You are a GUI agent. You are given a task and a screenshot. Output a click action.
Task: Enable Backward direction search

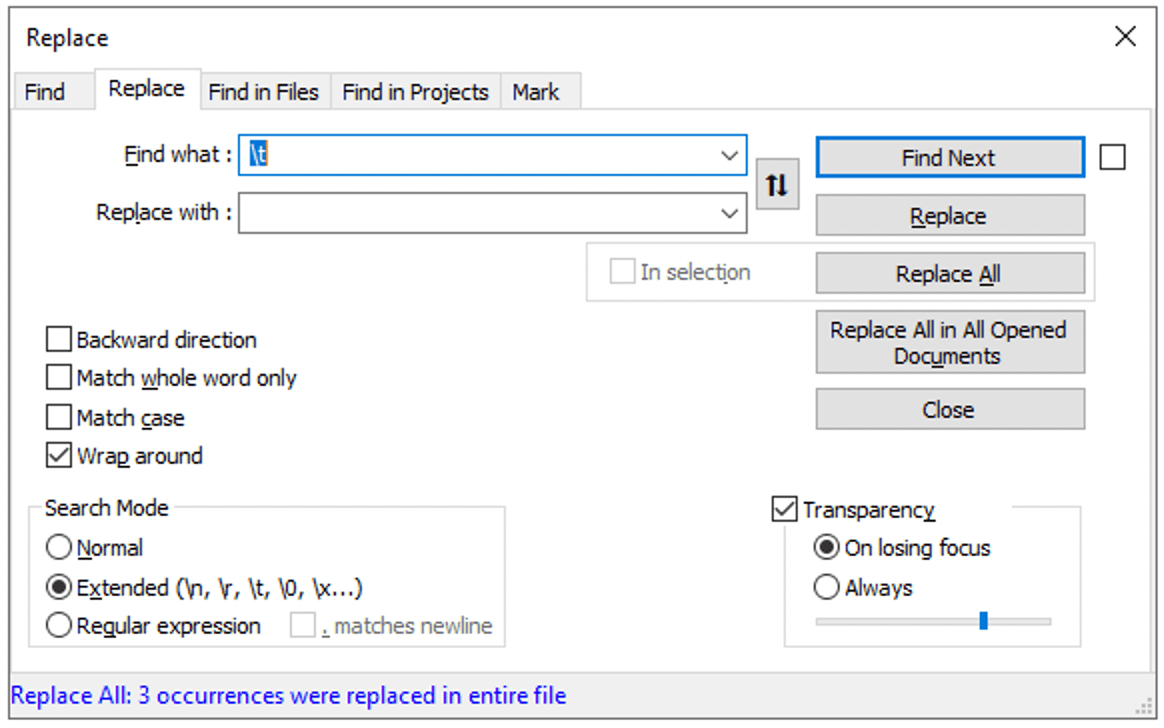click(58, 339)
